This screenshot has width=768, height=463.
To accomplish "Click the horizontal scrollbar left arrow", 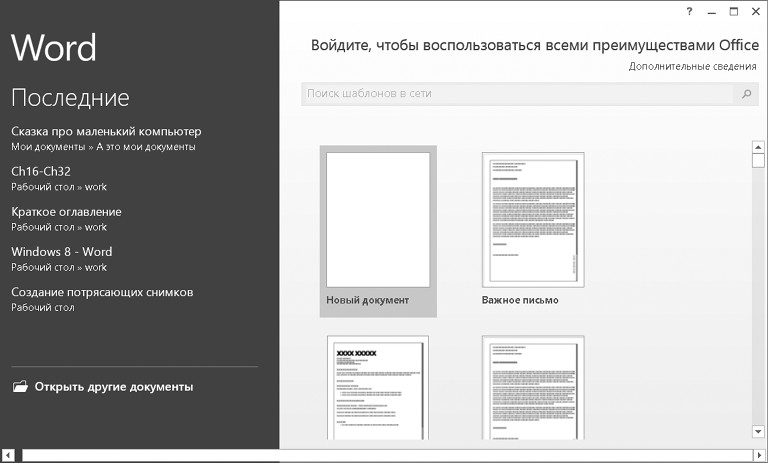I will click(x=9, y=455).
